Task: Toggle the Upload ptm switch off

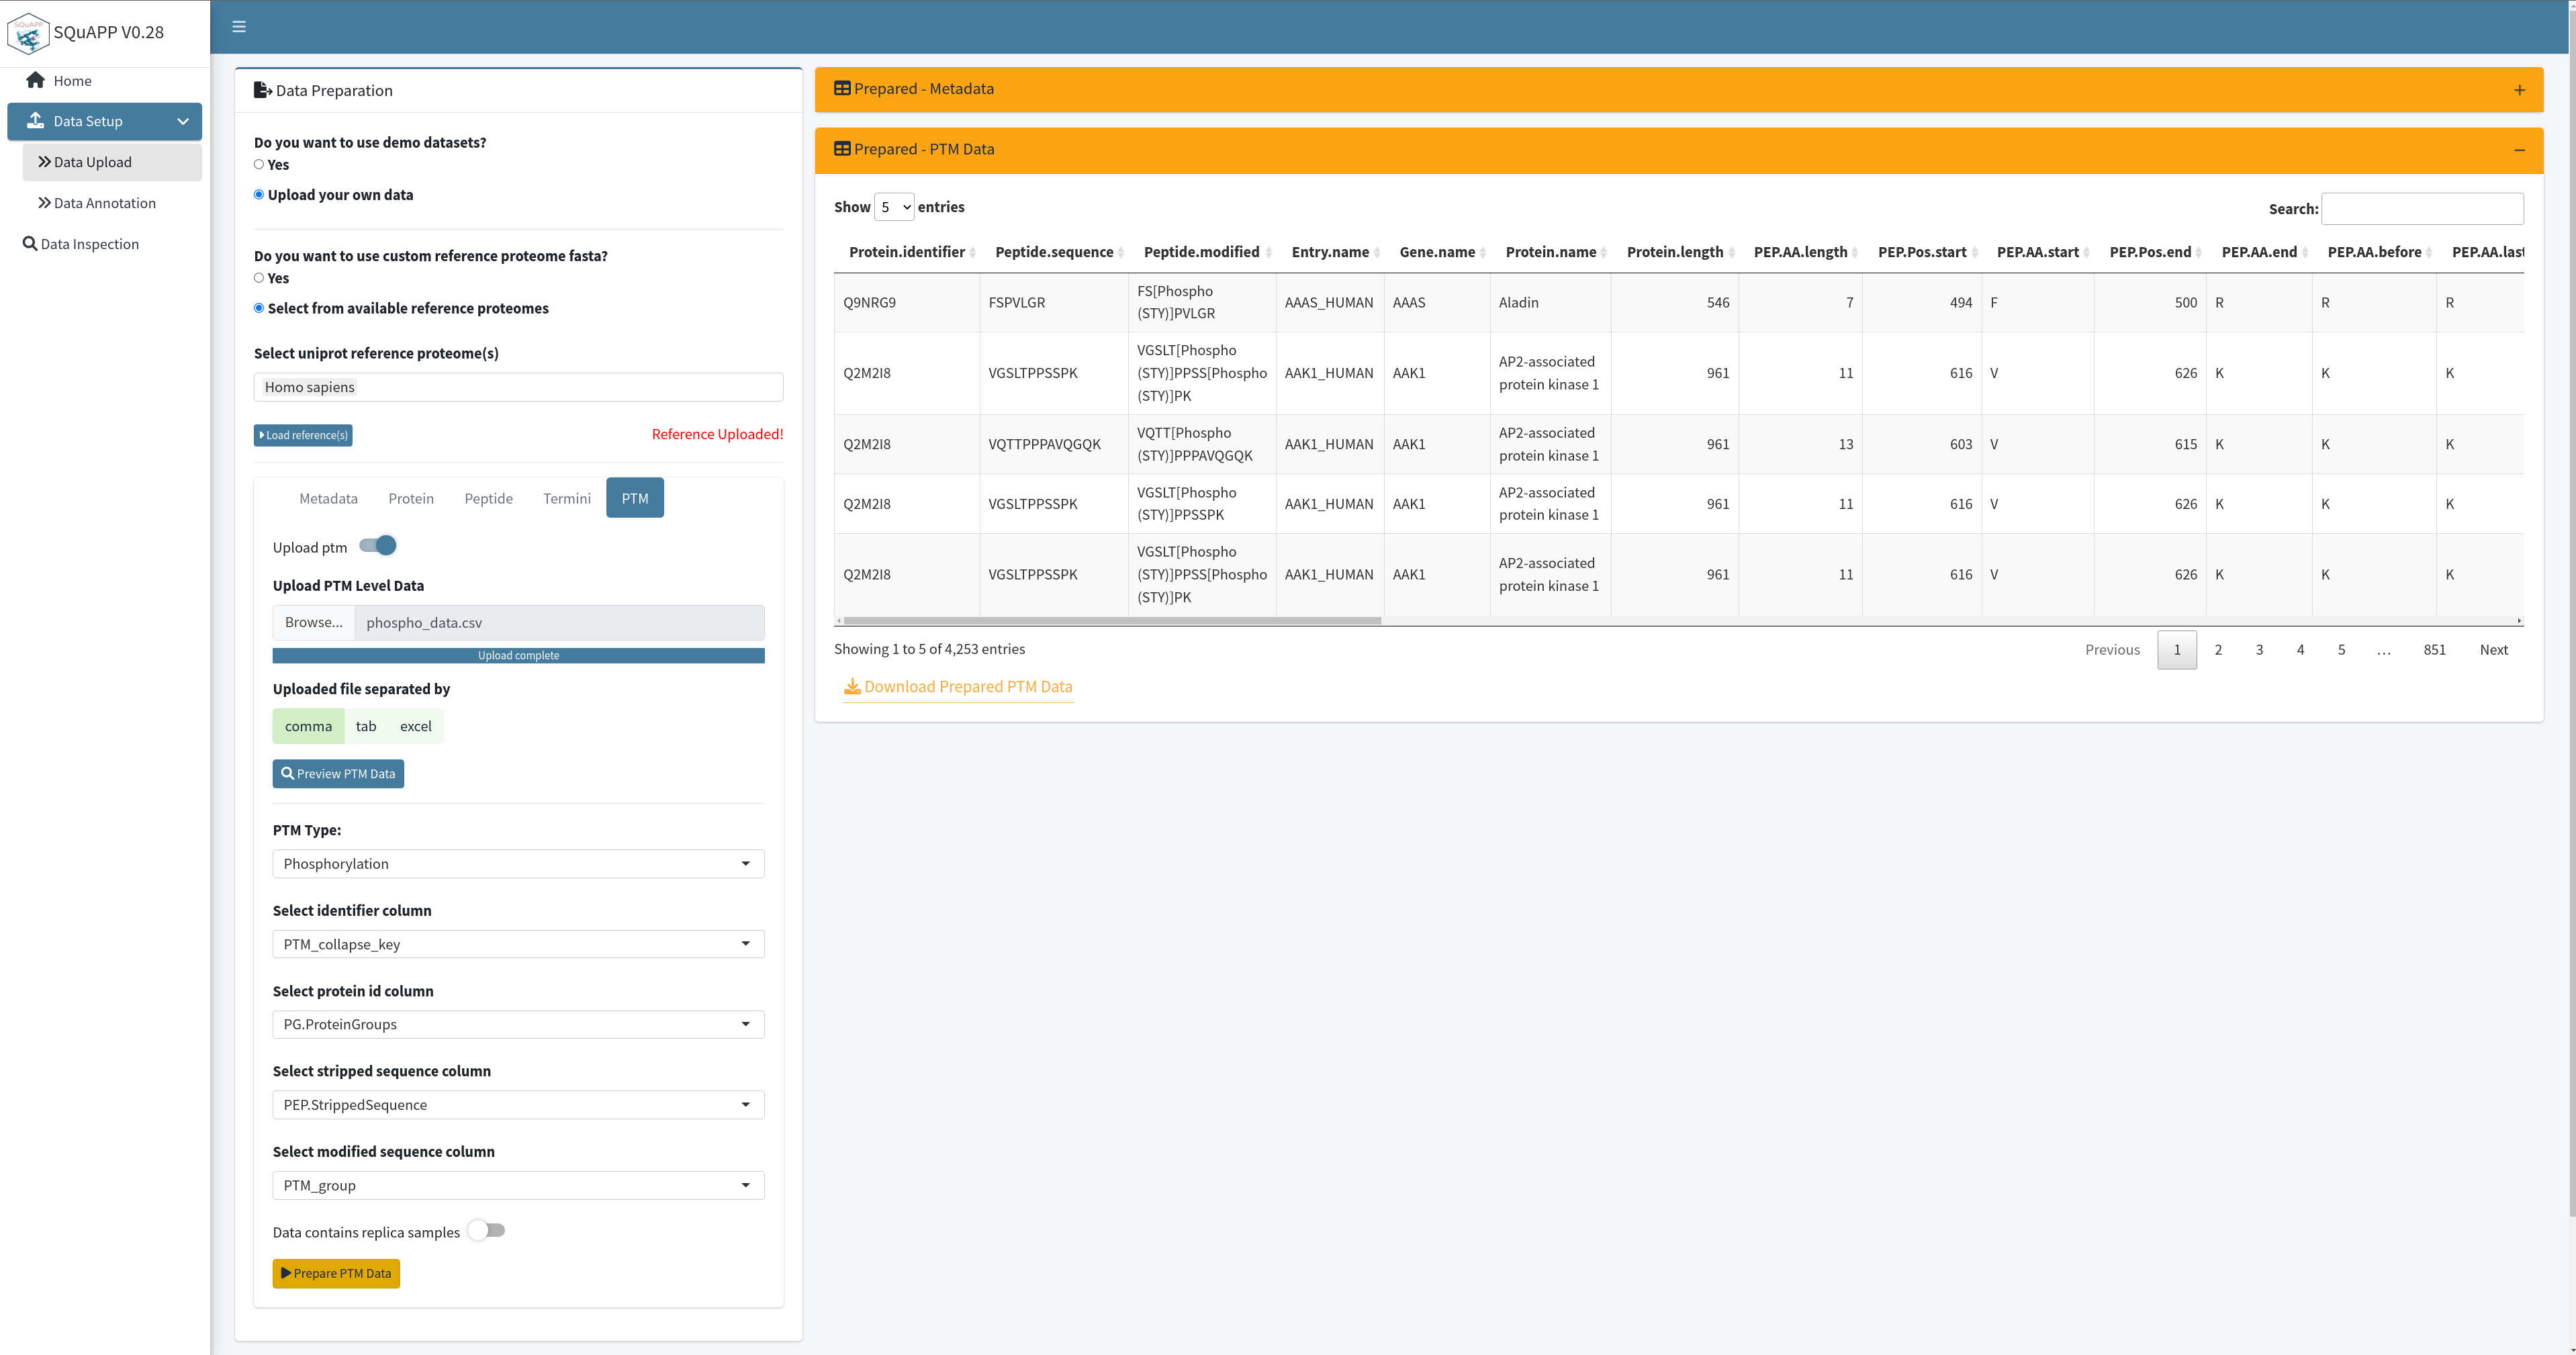Action: (x=379, y=546)
